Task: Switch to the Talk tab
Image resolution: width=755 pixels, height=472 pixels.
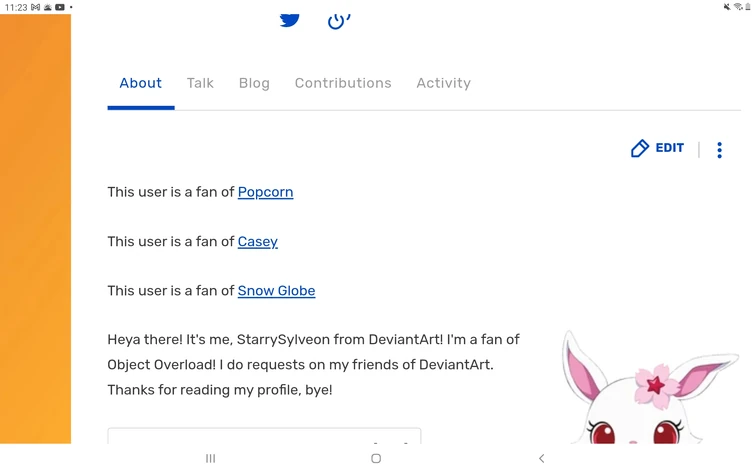Action: point(200,83)
